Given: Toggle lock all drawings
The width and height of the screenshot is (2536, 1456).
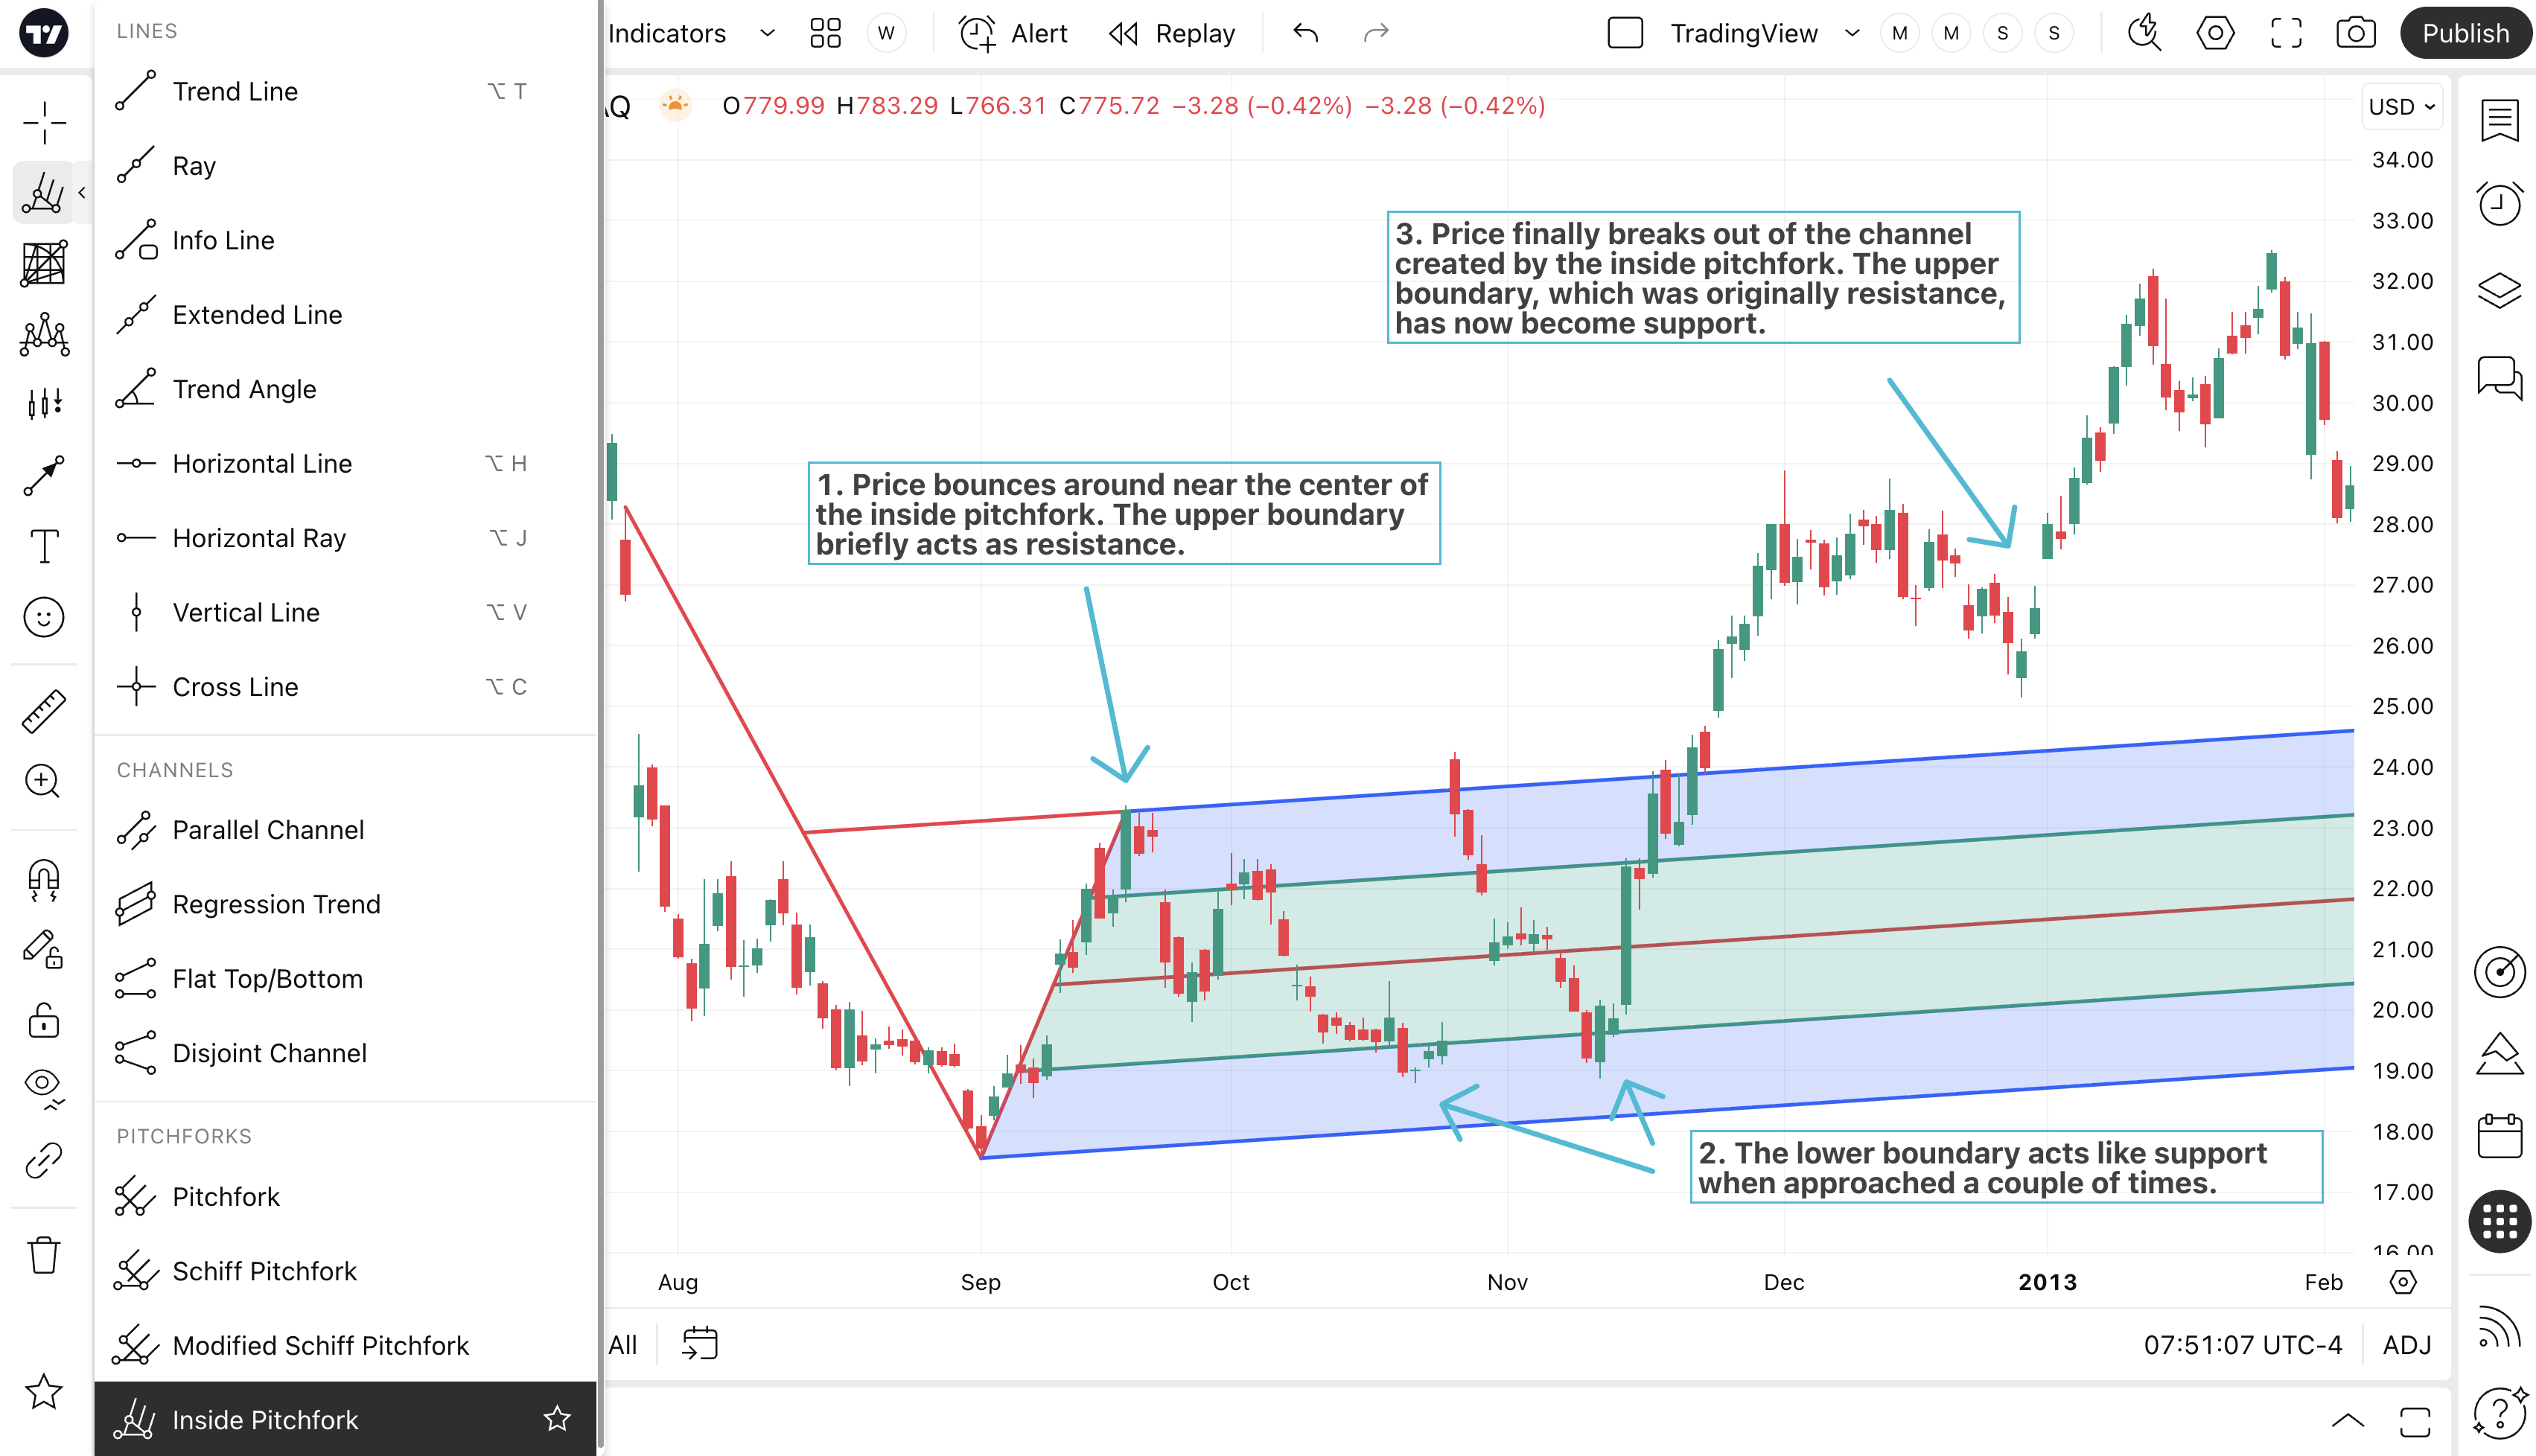Looking at the screenshot, I should [44, 1021].
